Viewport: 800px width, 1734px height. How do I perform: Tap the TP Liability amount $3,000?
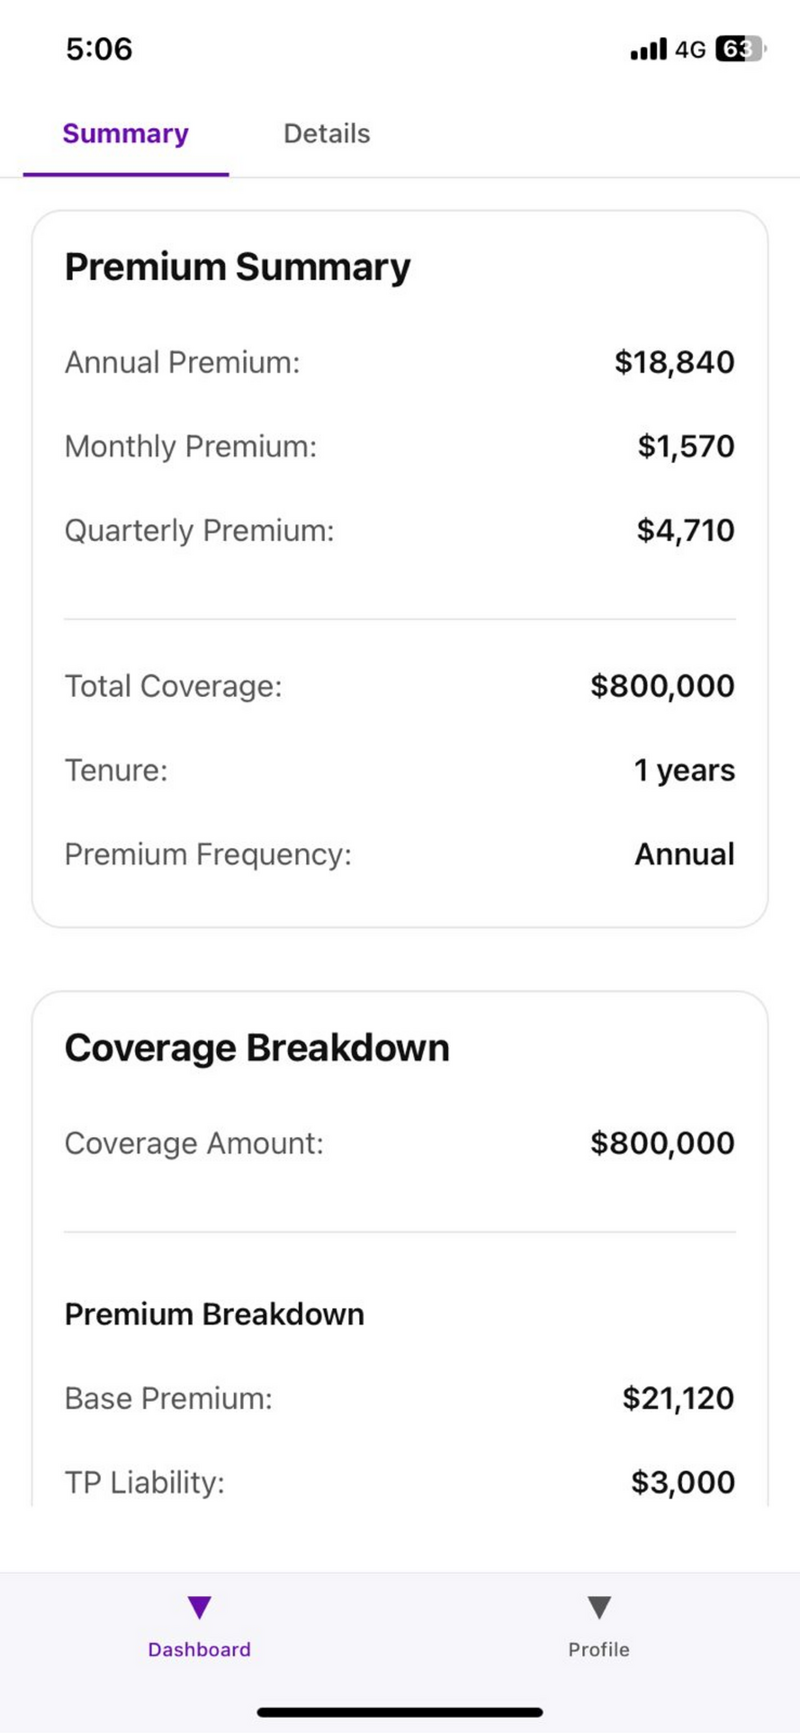[x=682, y=1482]
